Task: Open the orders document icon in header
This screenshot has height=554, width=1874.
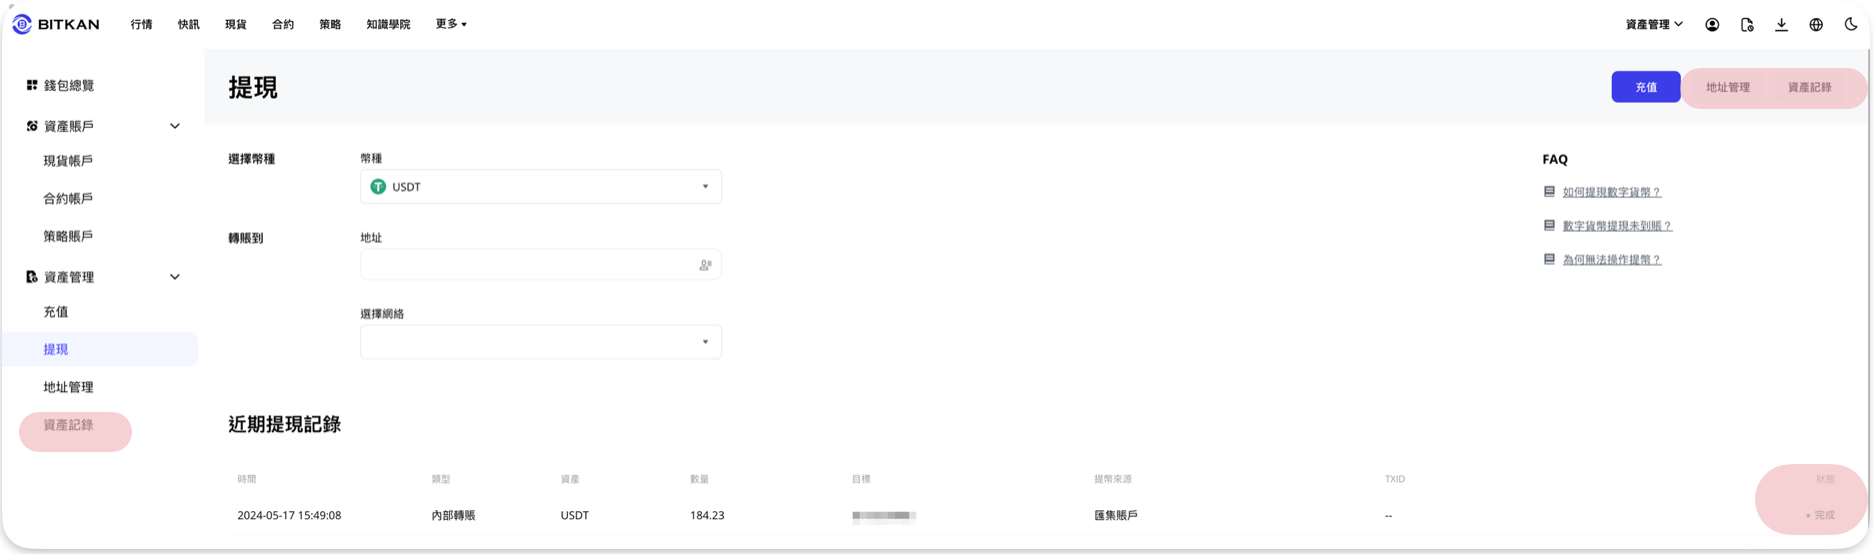Action: [1747, 25]
